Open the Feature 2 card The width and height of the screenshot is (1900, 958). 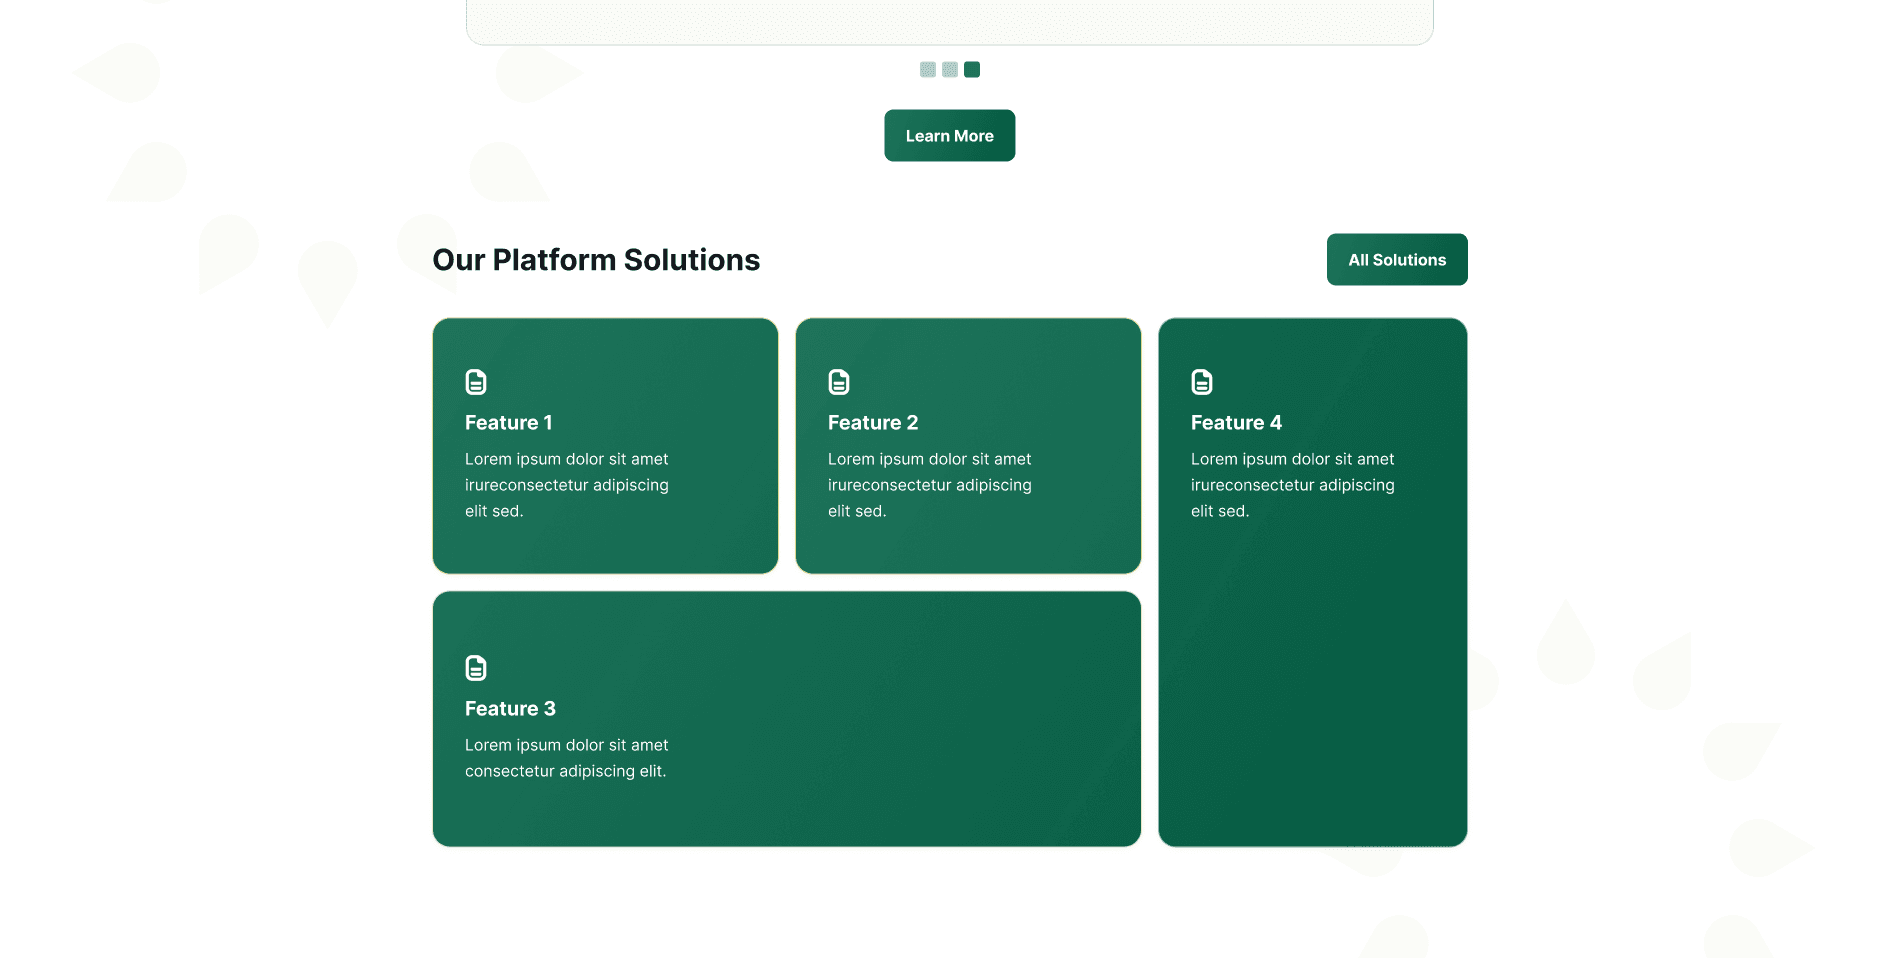pyautogui.click(x=967, y=445)
